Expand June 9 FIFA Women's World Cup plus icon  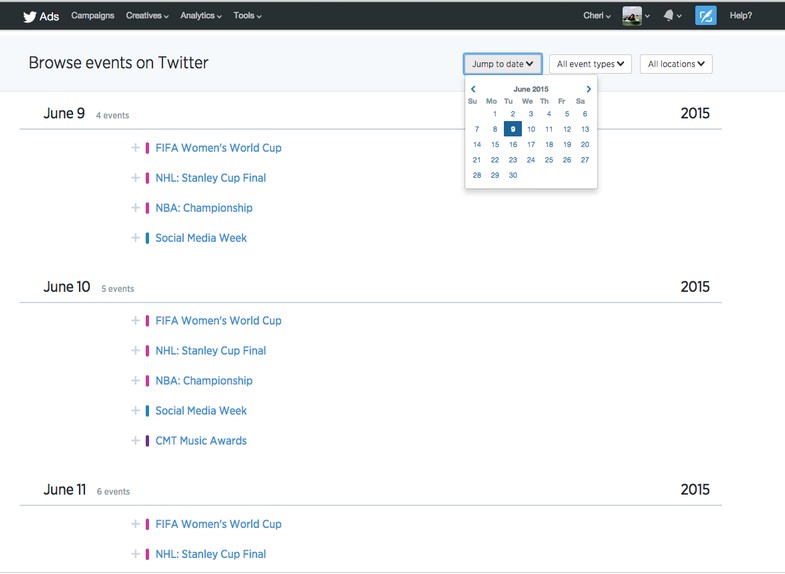click(x=135, y=148)
